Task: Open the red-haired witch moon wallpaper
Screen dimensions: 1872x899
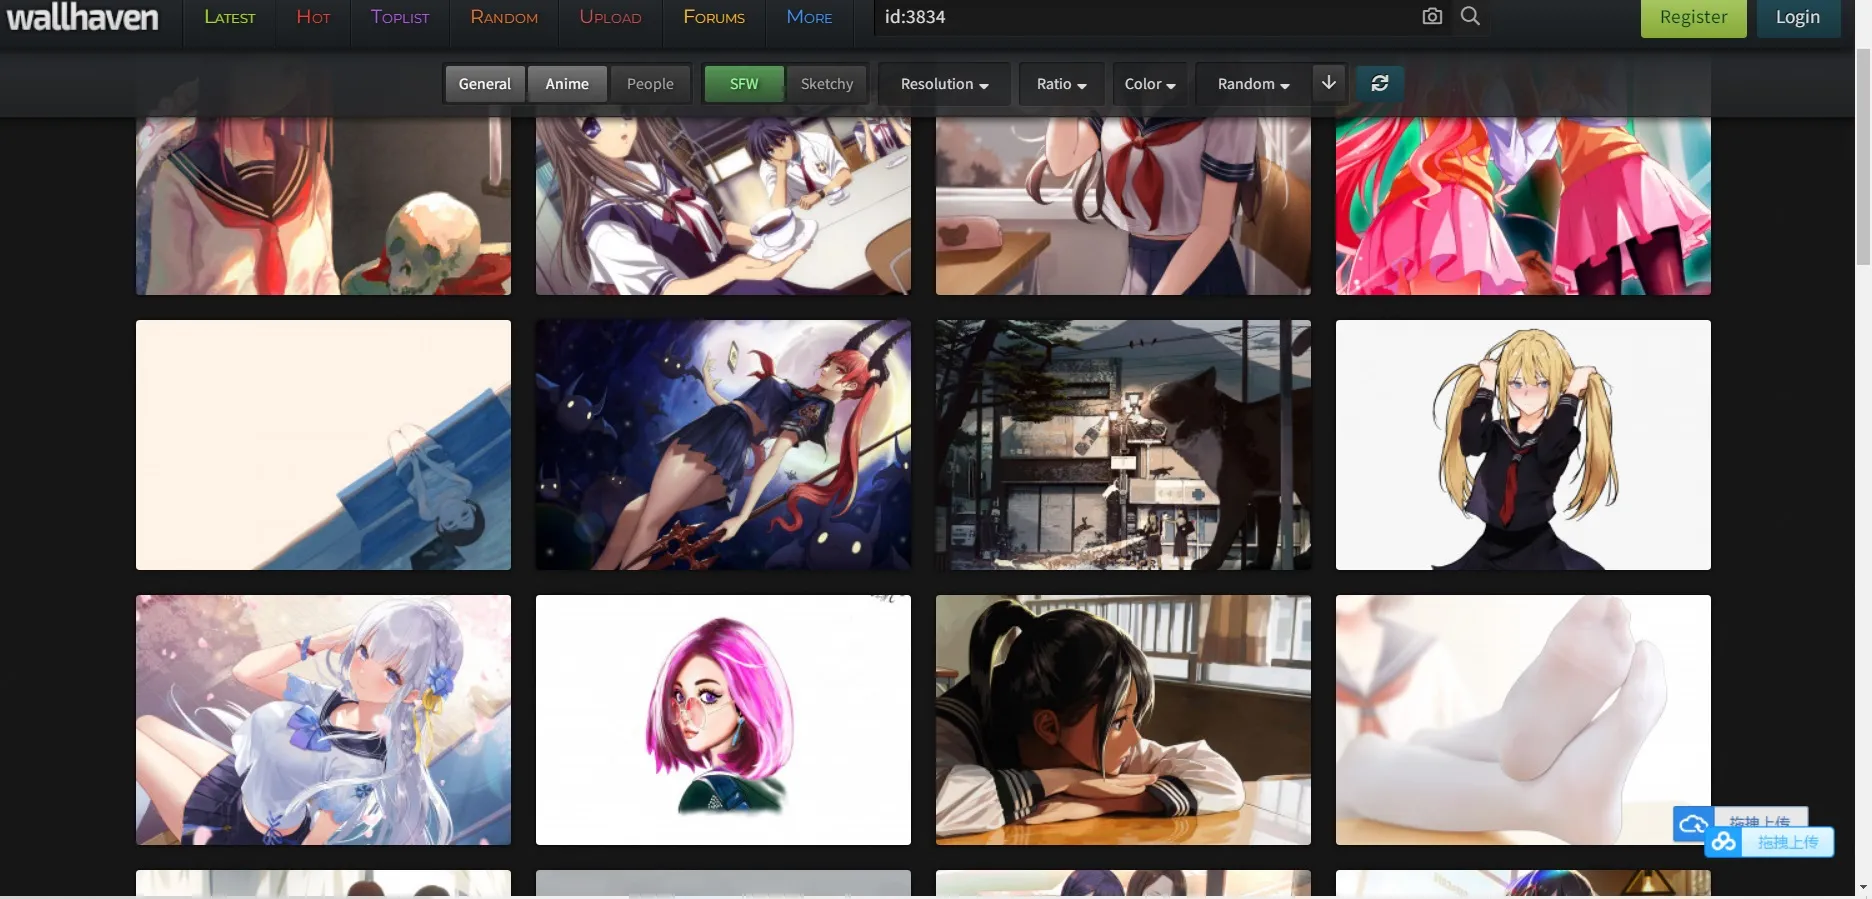Action: point(723,445)
